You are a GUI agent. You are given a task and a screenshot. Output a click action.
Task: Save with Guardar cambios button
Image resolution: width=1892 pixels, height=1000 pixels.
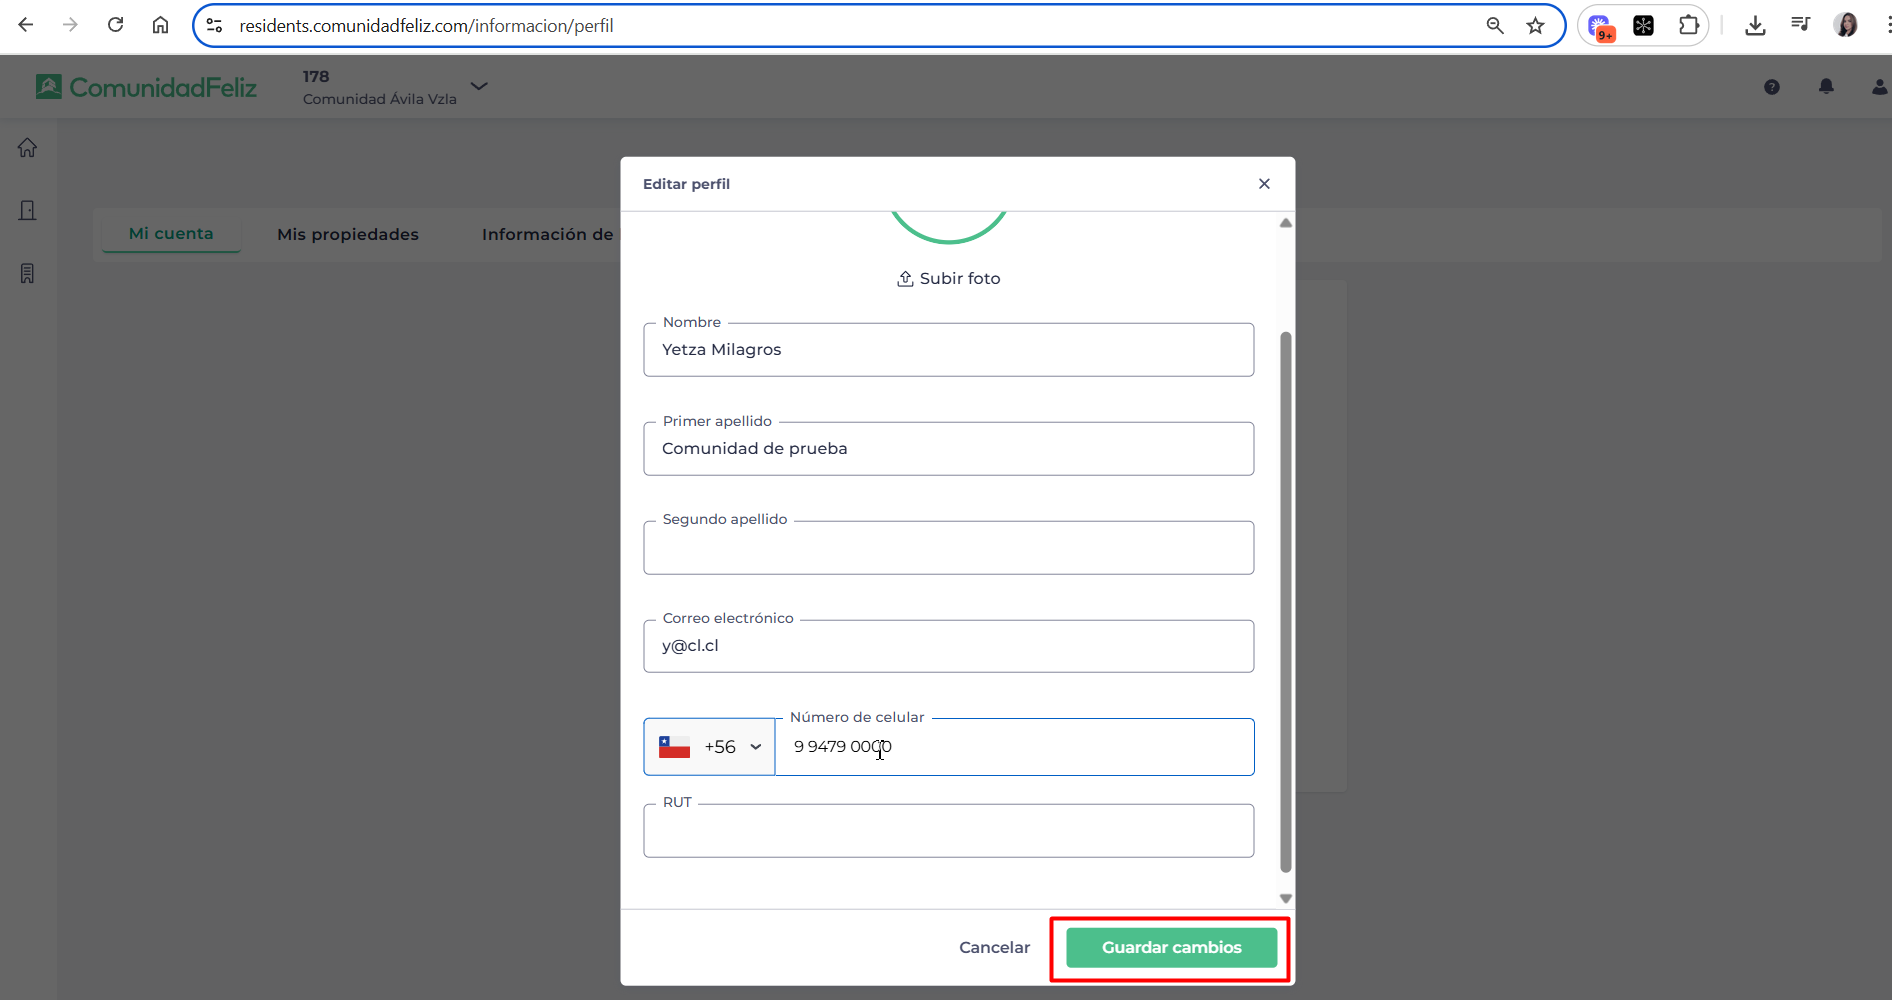tap(1170, 947)
